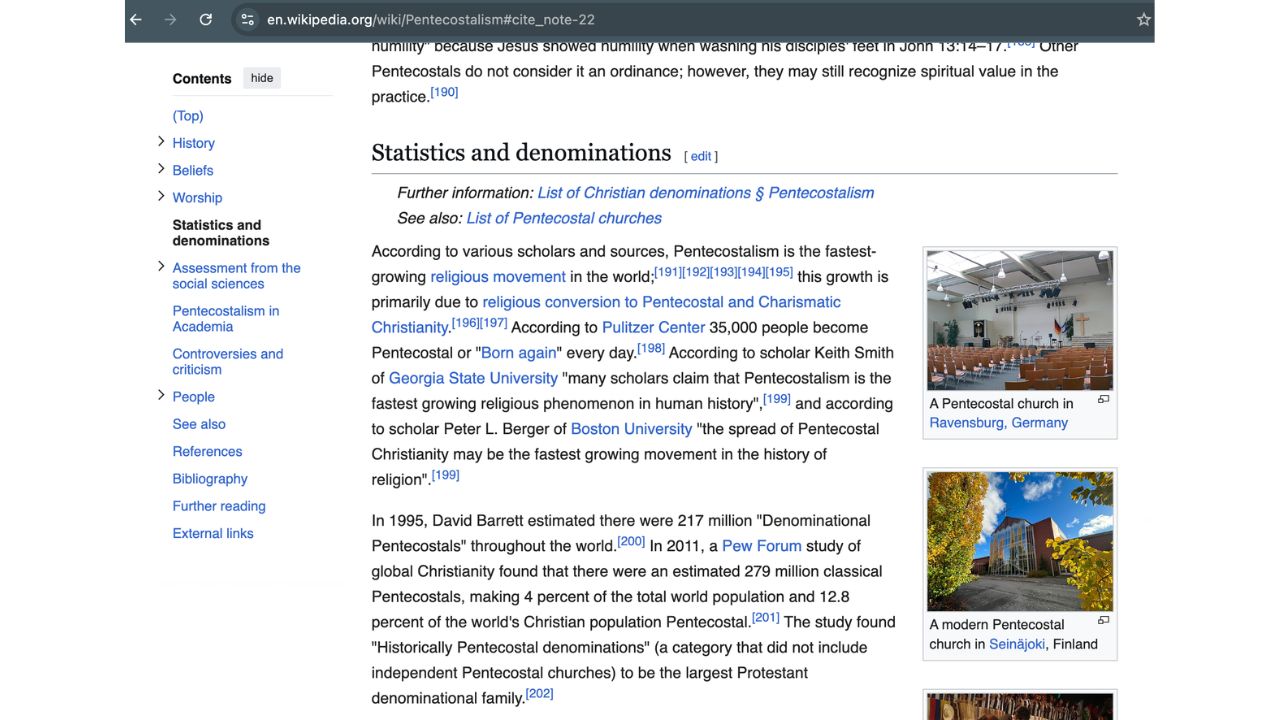The image size is (1280, 720).
Task: Edit the Statistics and denominations section
Action: (701, 156)
